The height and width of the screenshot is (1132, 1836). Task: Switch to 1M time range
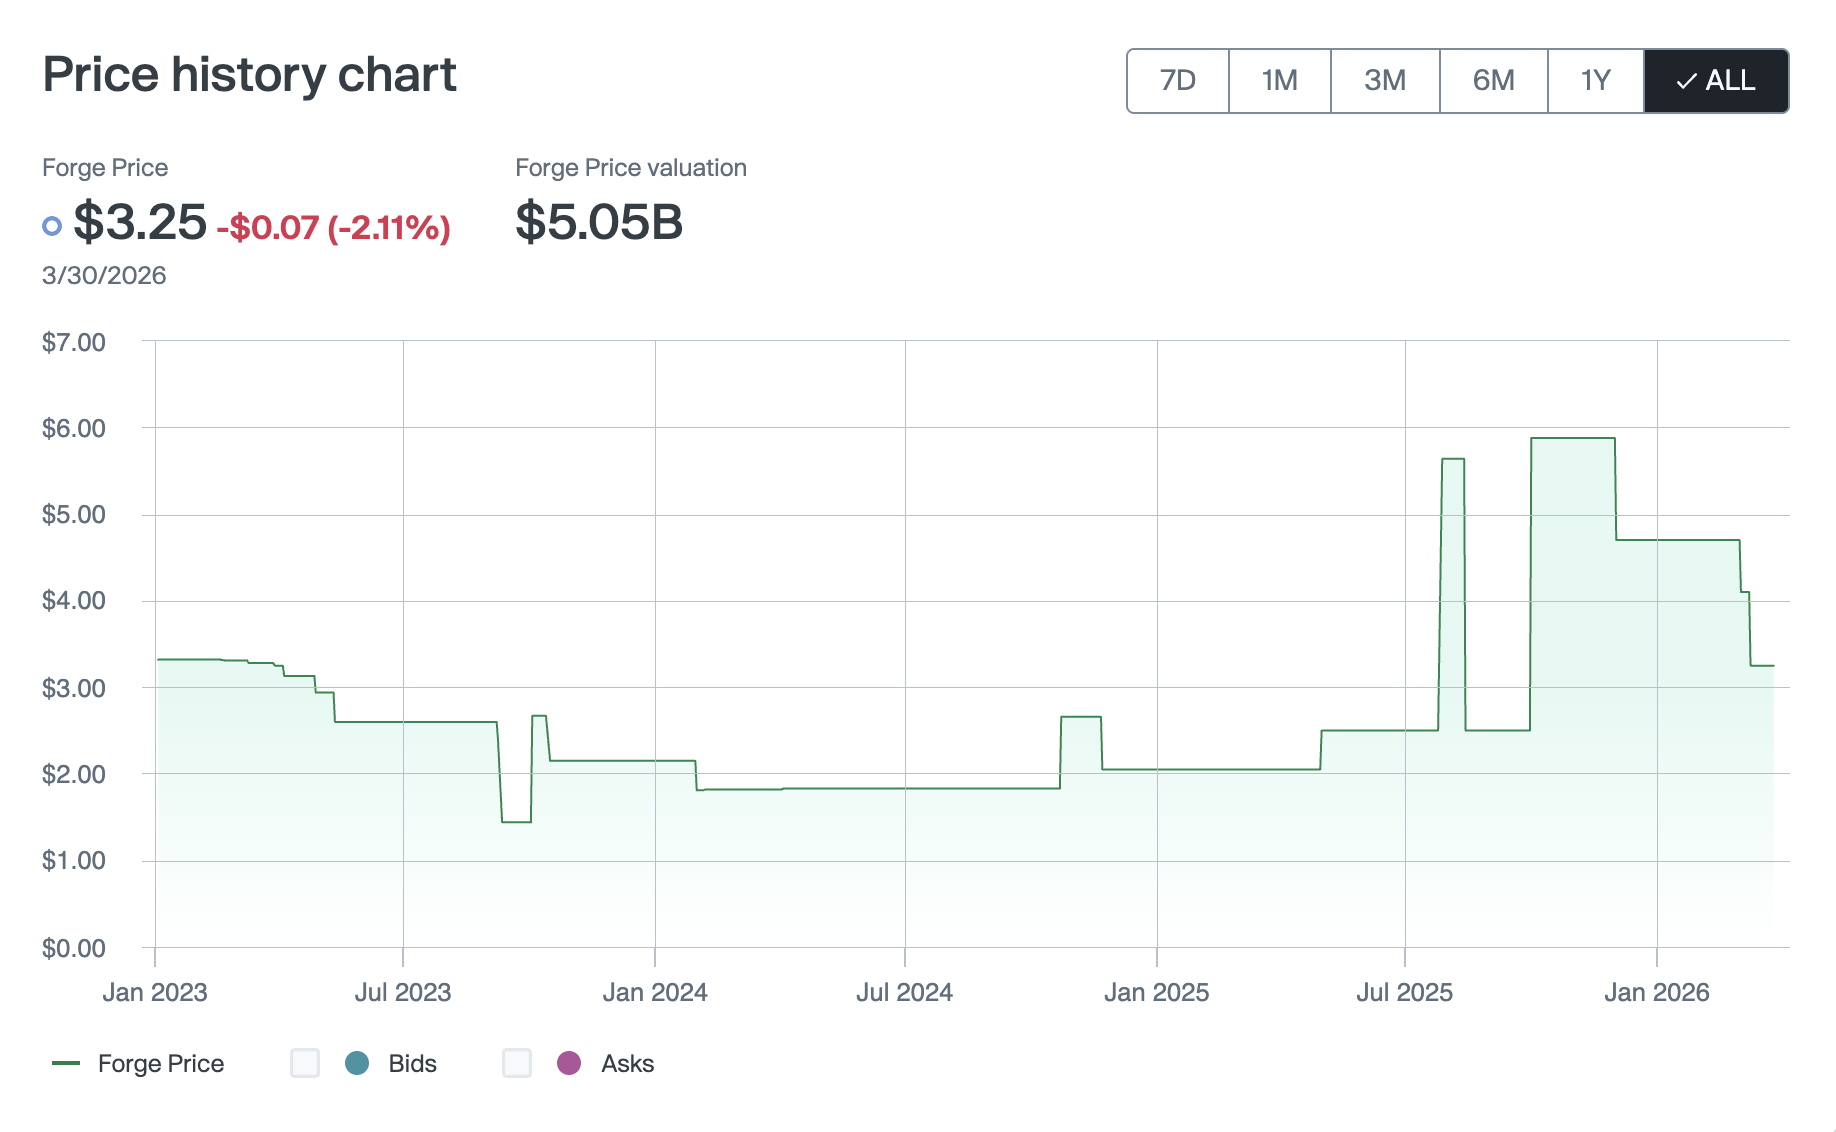click(x=1279, y=81)
